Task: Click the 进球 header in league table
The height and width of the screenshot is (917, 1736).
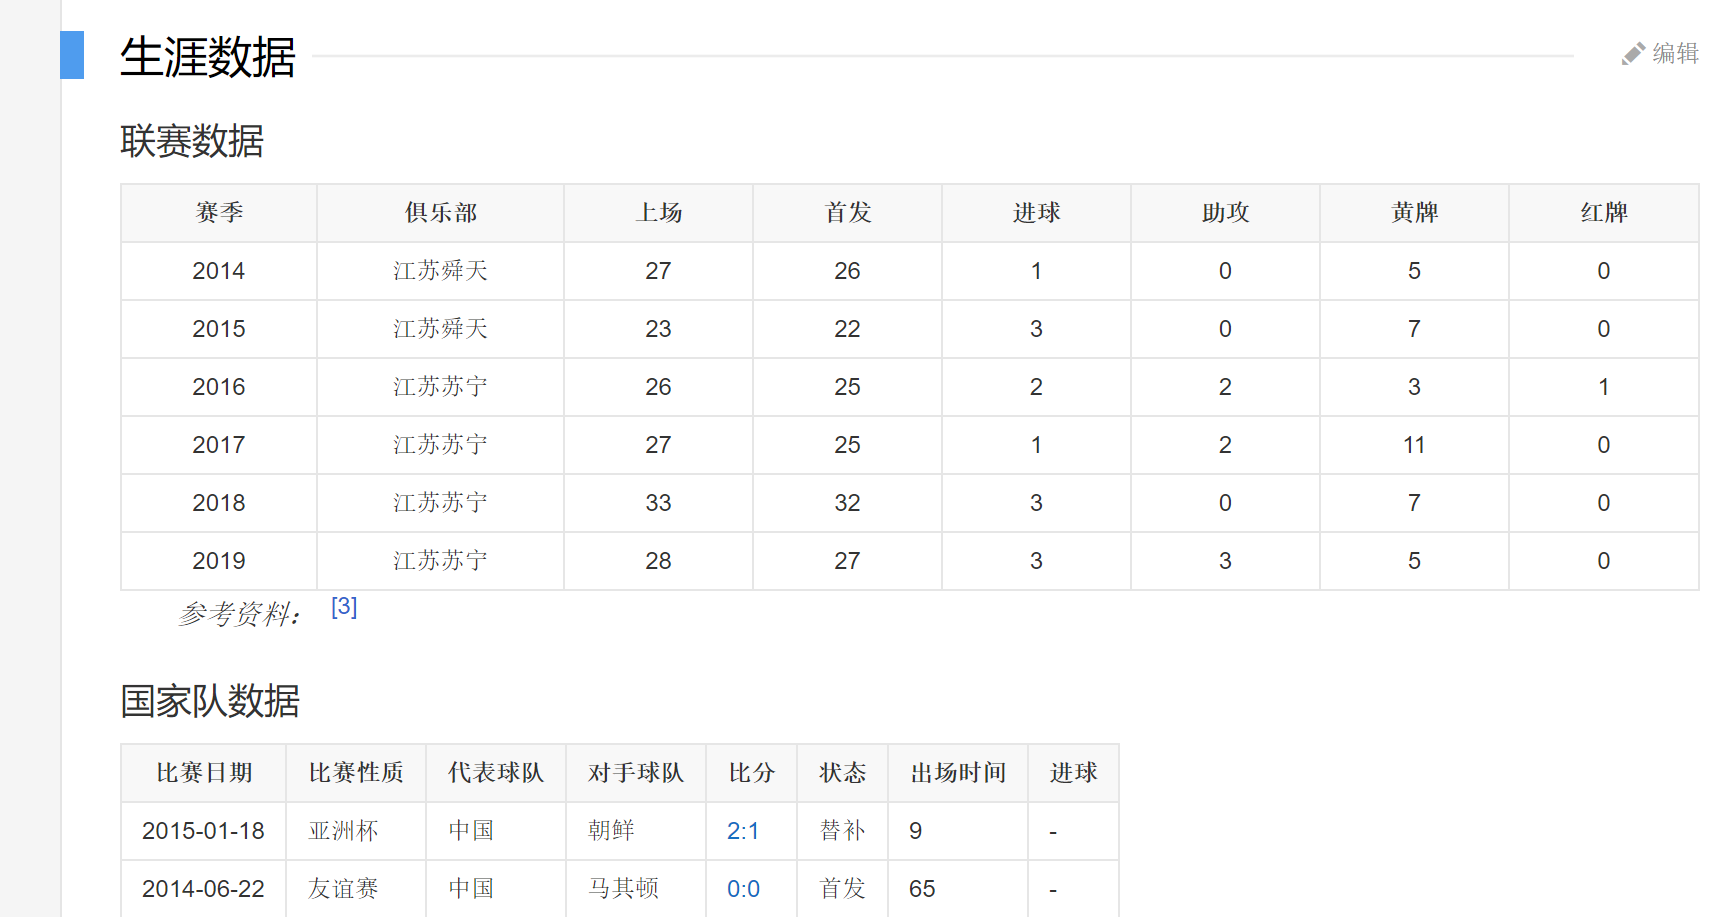Action: 1036,213
